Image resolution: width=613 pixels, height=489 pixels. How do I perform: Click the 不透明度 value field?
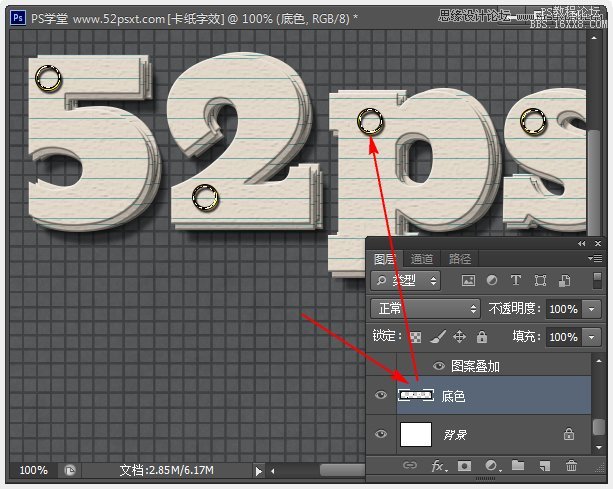[563, 309]
